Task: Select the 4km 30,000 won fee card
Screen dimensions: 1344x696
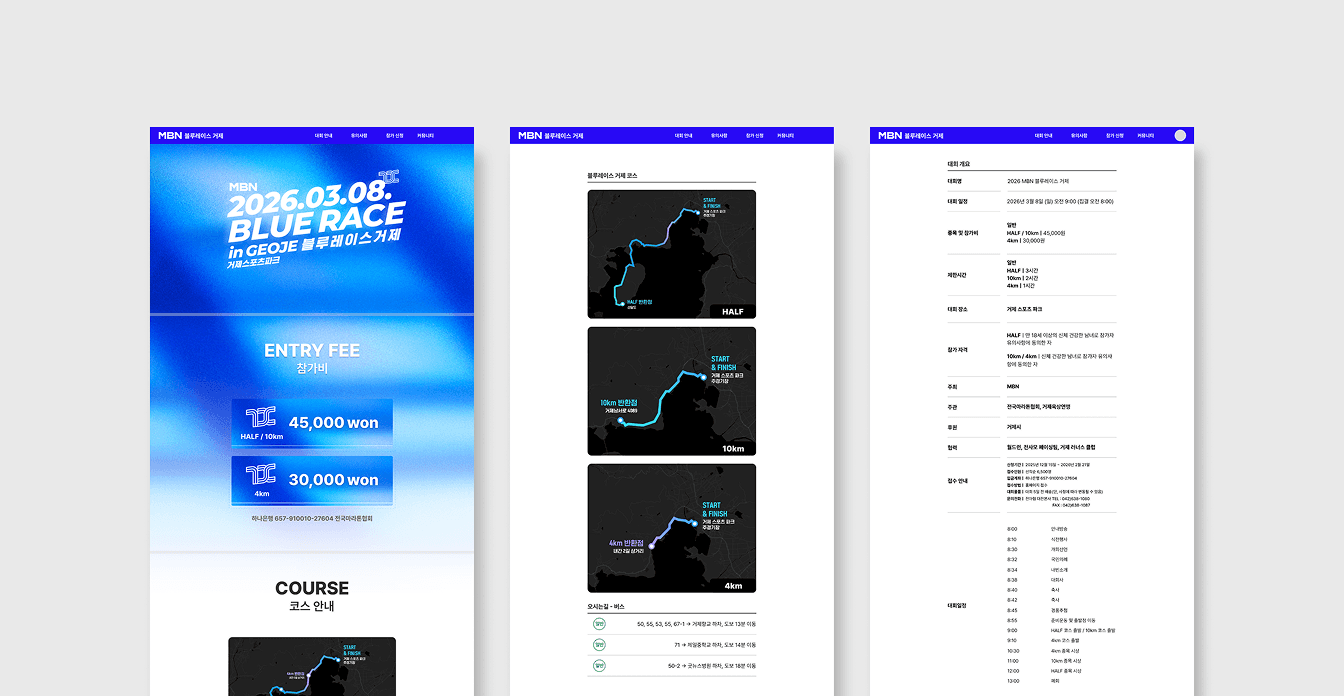Action: pos(312,480)
